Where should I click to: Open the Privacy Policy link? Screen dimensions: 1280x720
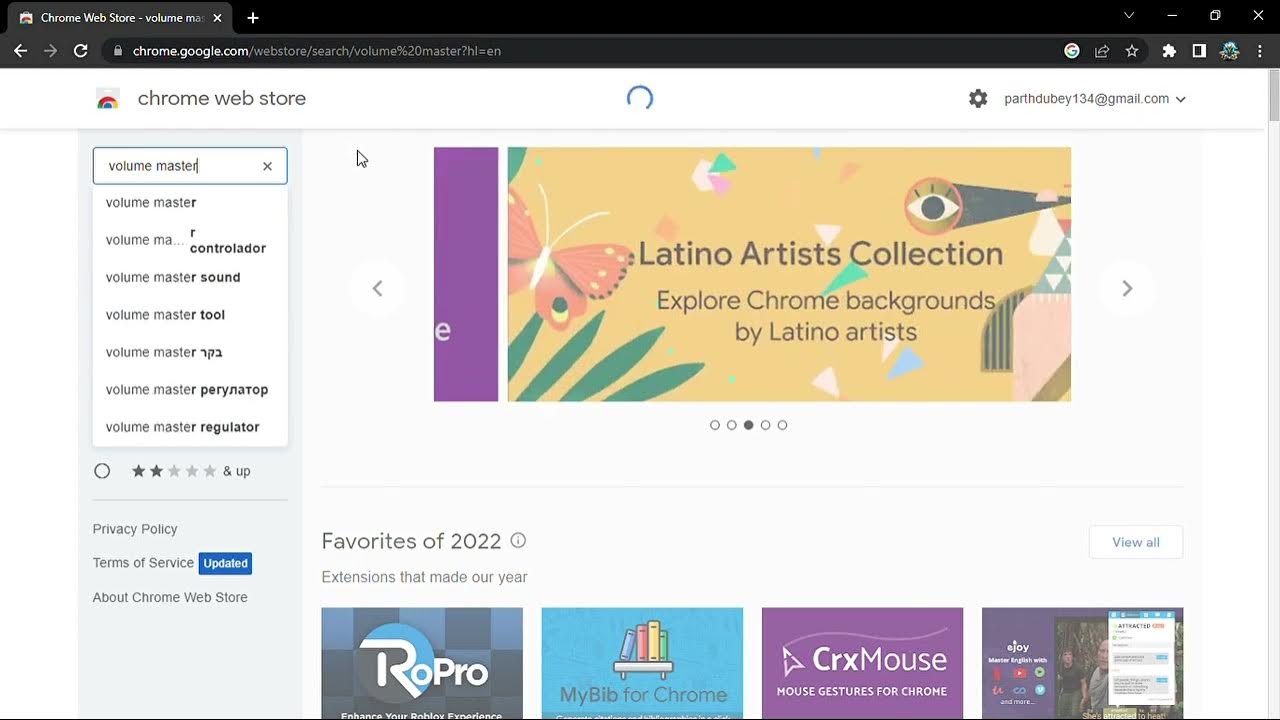(x=135, y=529)
